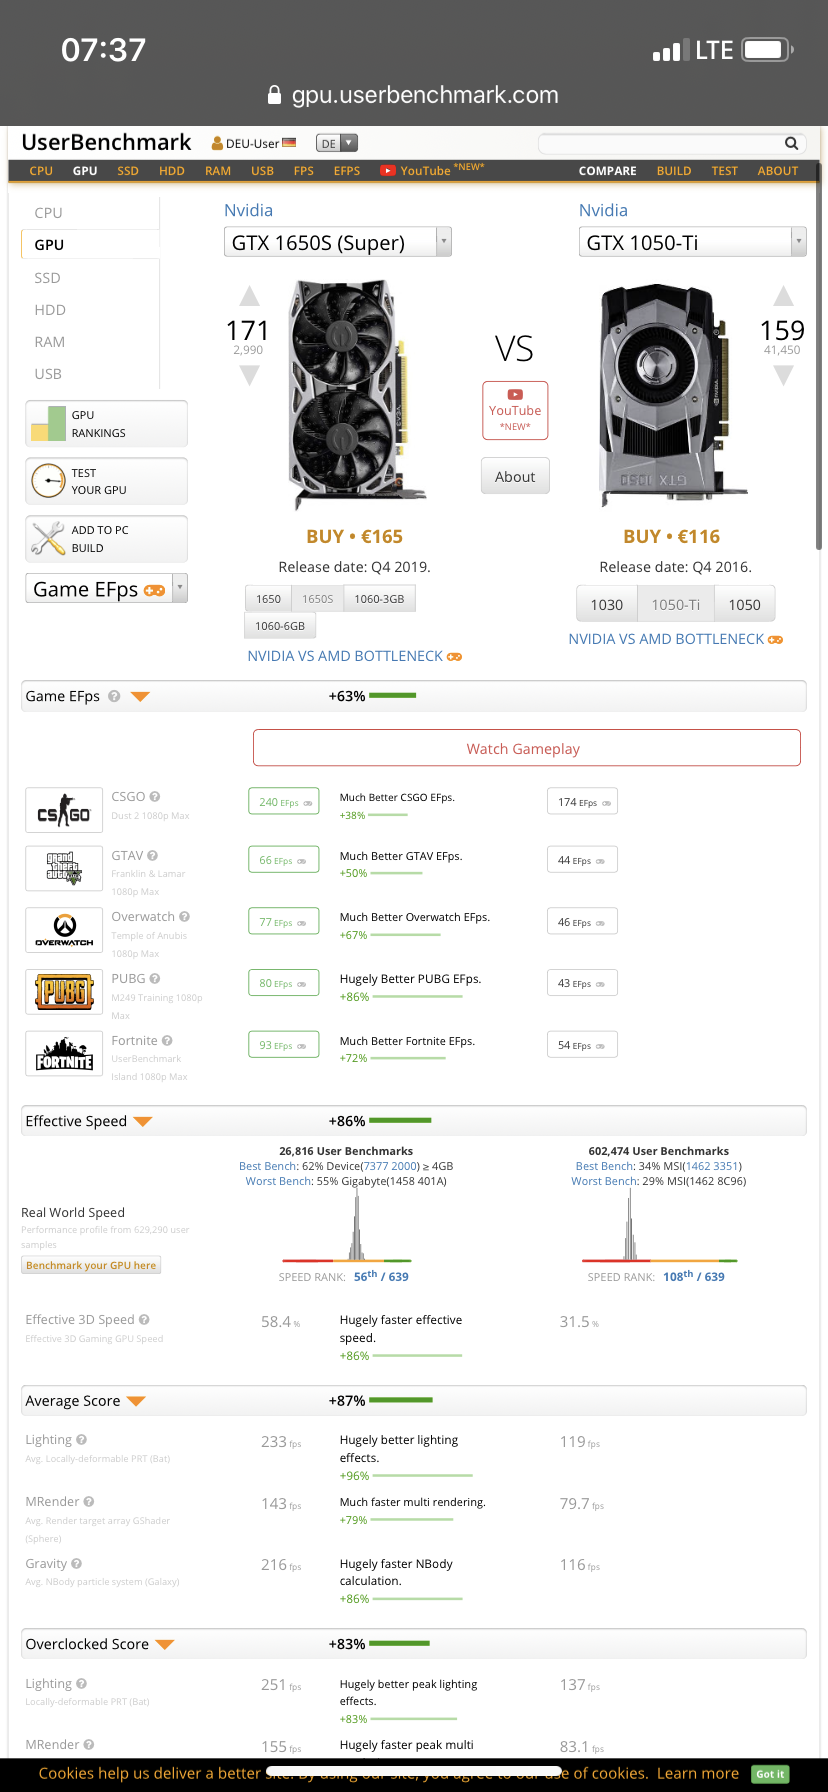Click Test Your GPU clock icon
The image size is (828, 1792).
pyautogui.click(x=48, y=481)
